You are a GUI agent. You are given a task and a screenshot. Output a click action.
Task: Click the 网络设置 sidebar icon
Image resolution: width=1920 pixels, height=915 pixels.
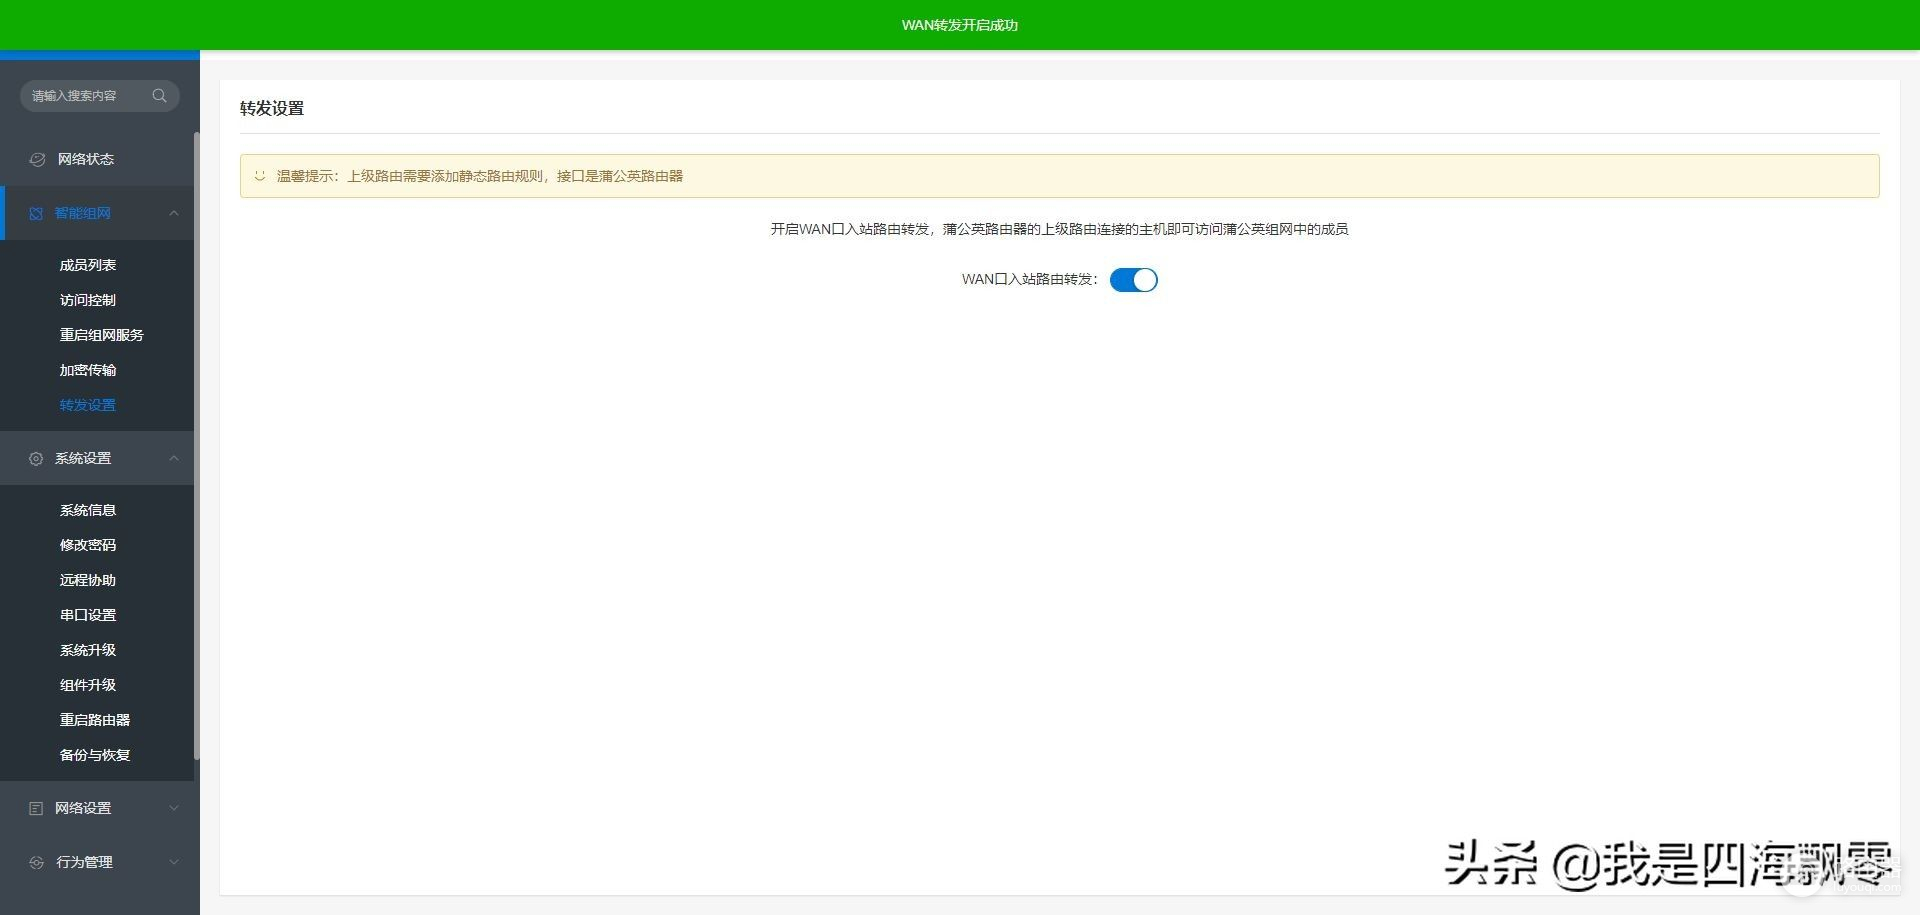[x=36, y=808]
